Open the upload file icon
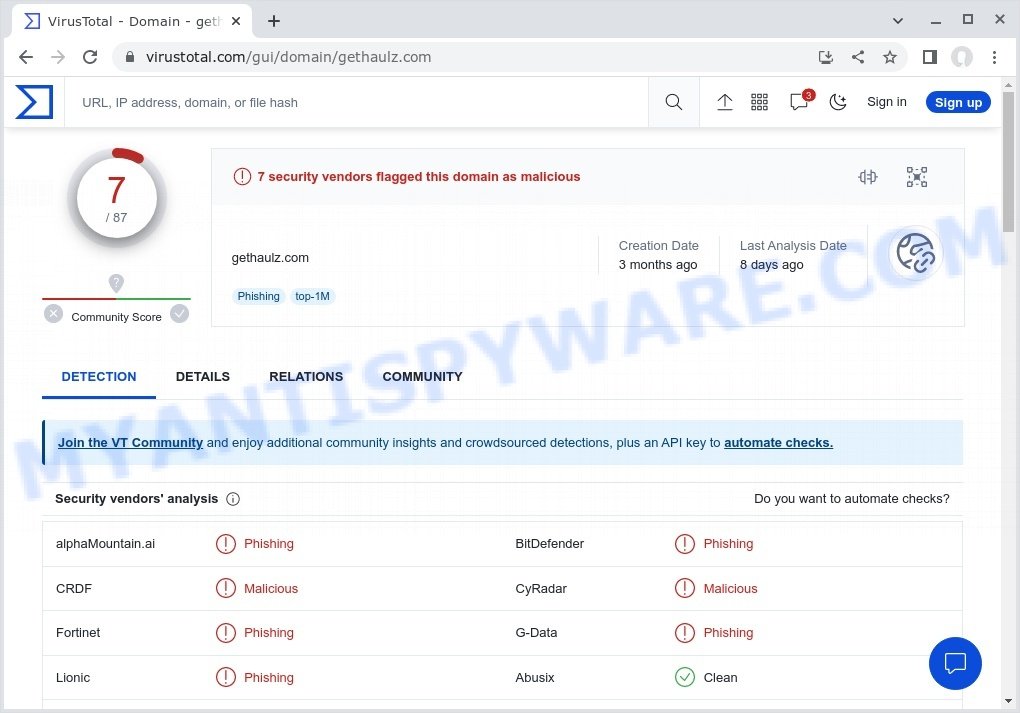Image resolution: width=1020 pixels, height=713 pixels. click(x=725, y=102)
